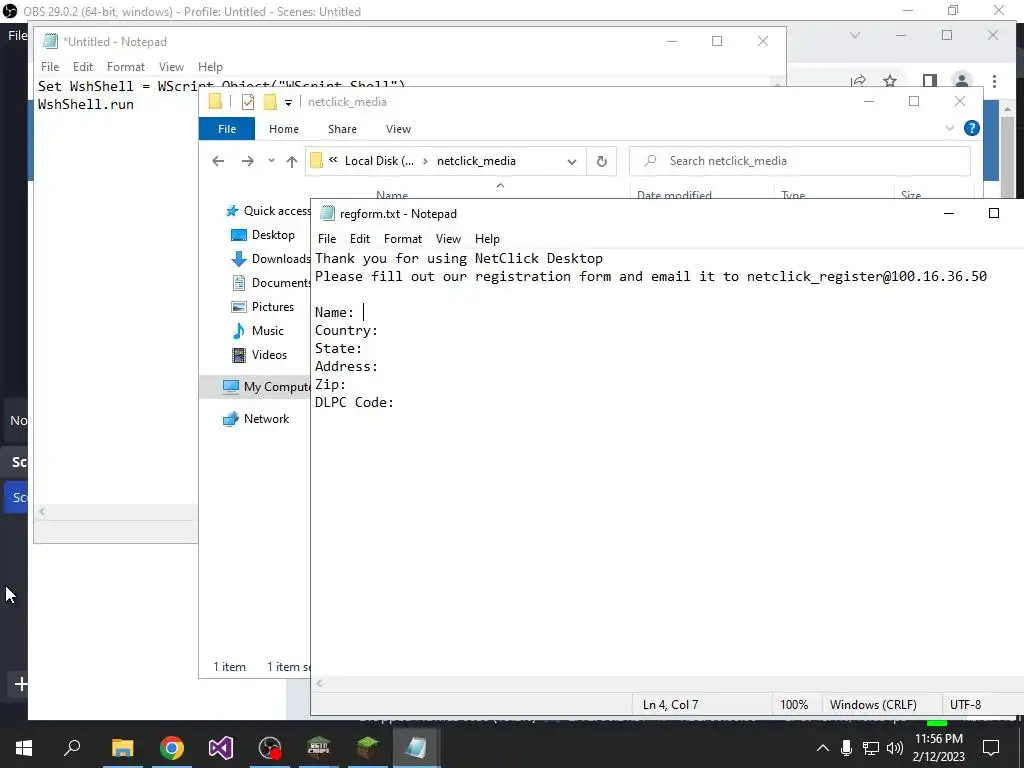
Task: Open Minecraft grass block taskbar icon
Action: point(368,747)
